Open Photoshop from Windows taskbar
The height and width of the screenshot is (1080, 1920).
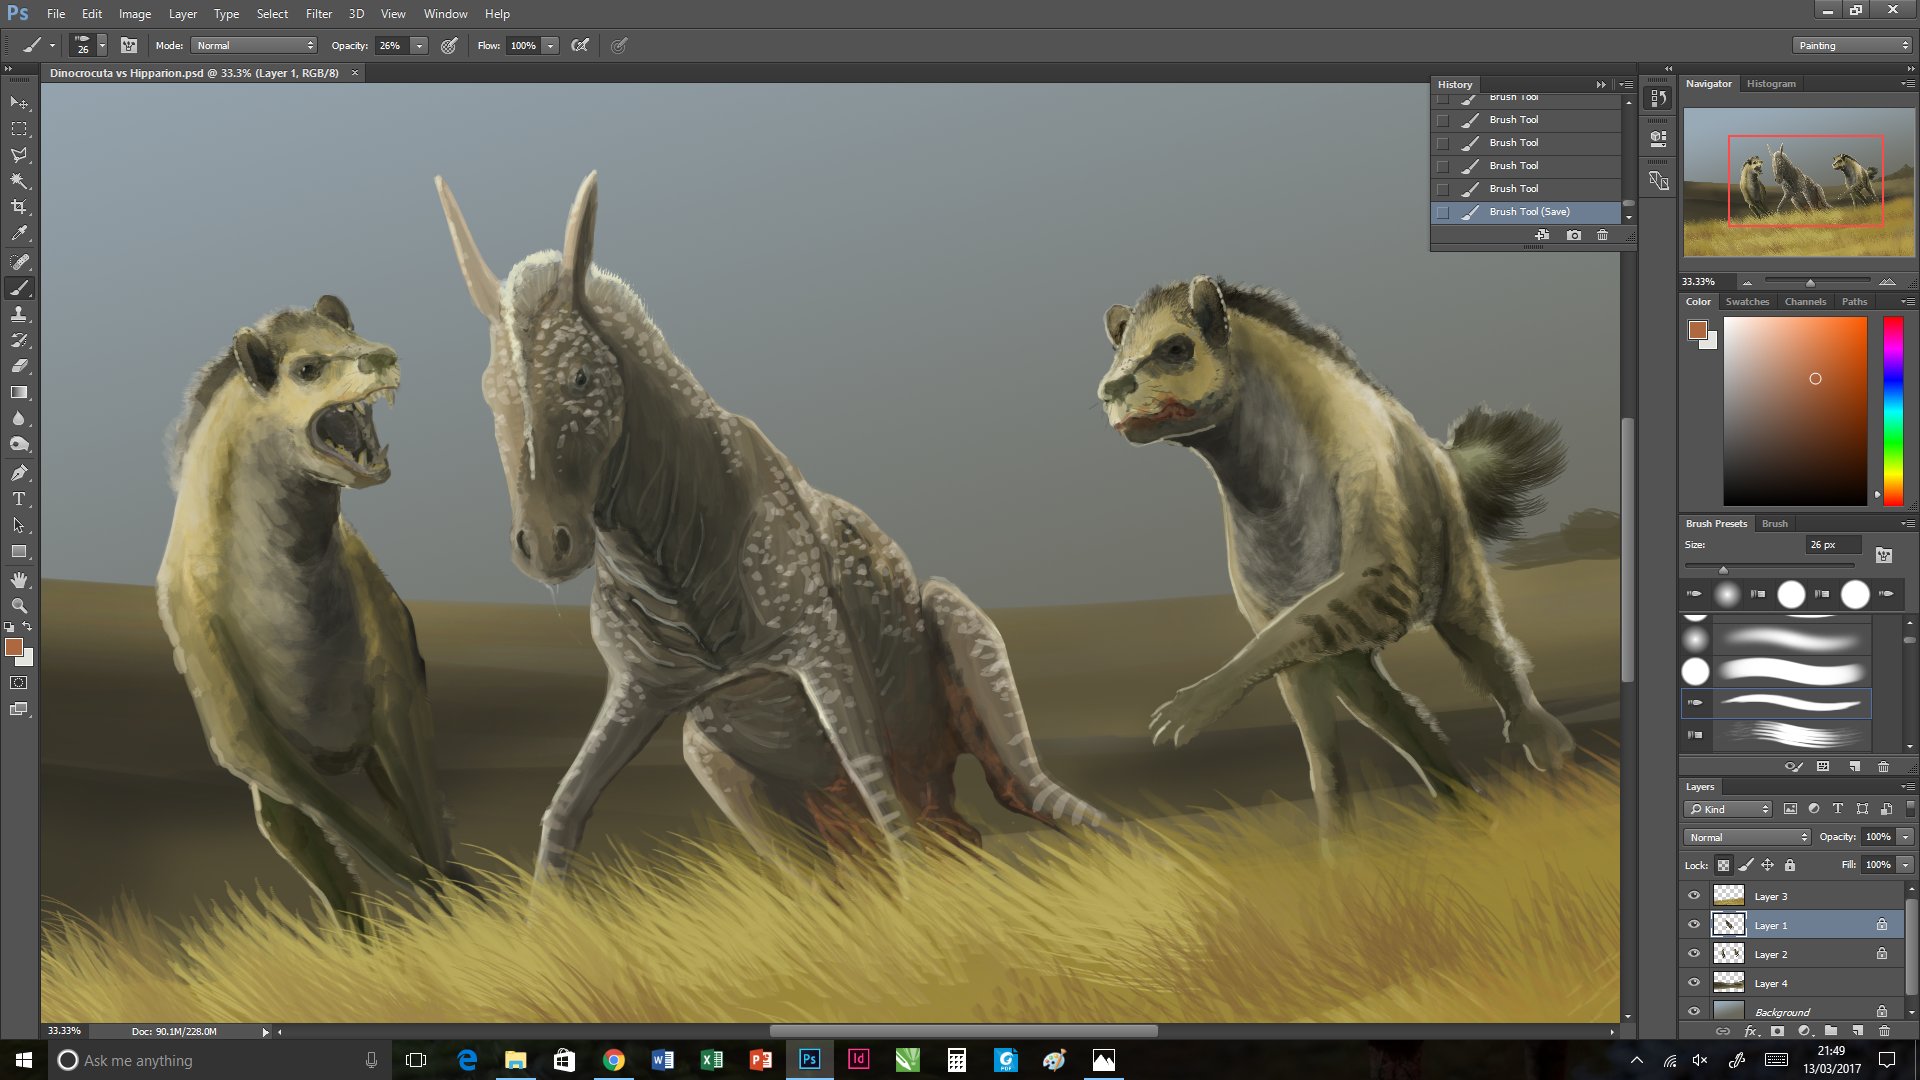click(809, 1060)
